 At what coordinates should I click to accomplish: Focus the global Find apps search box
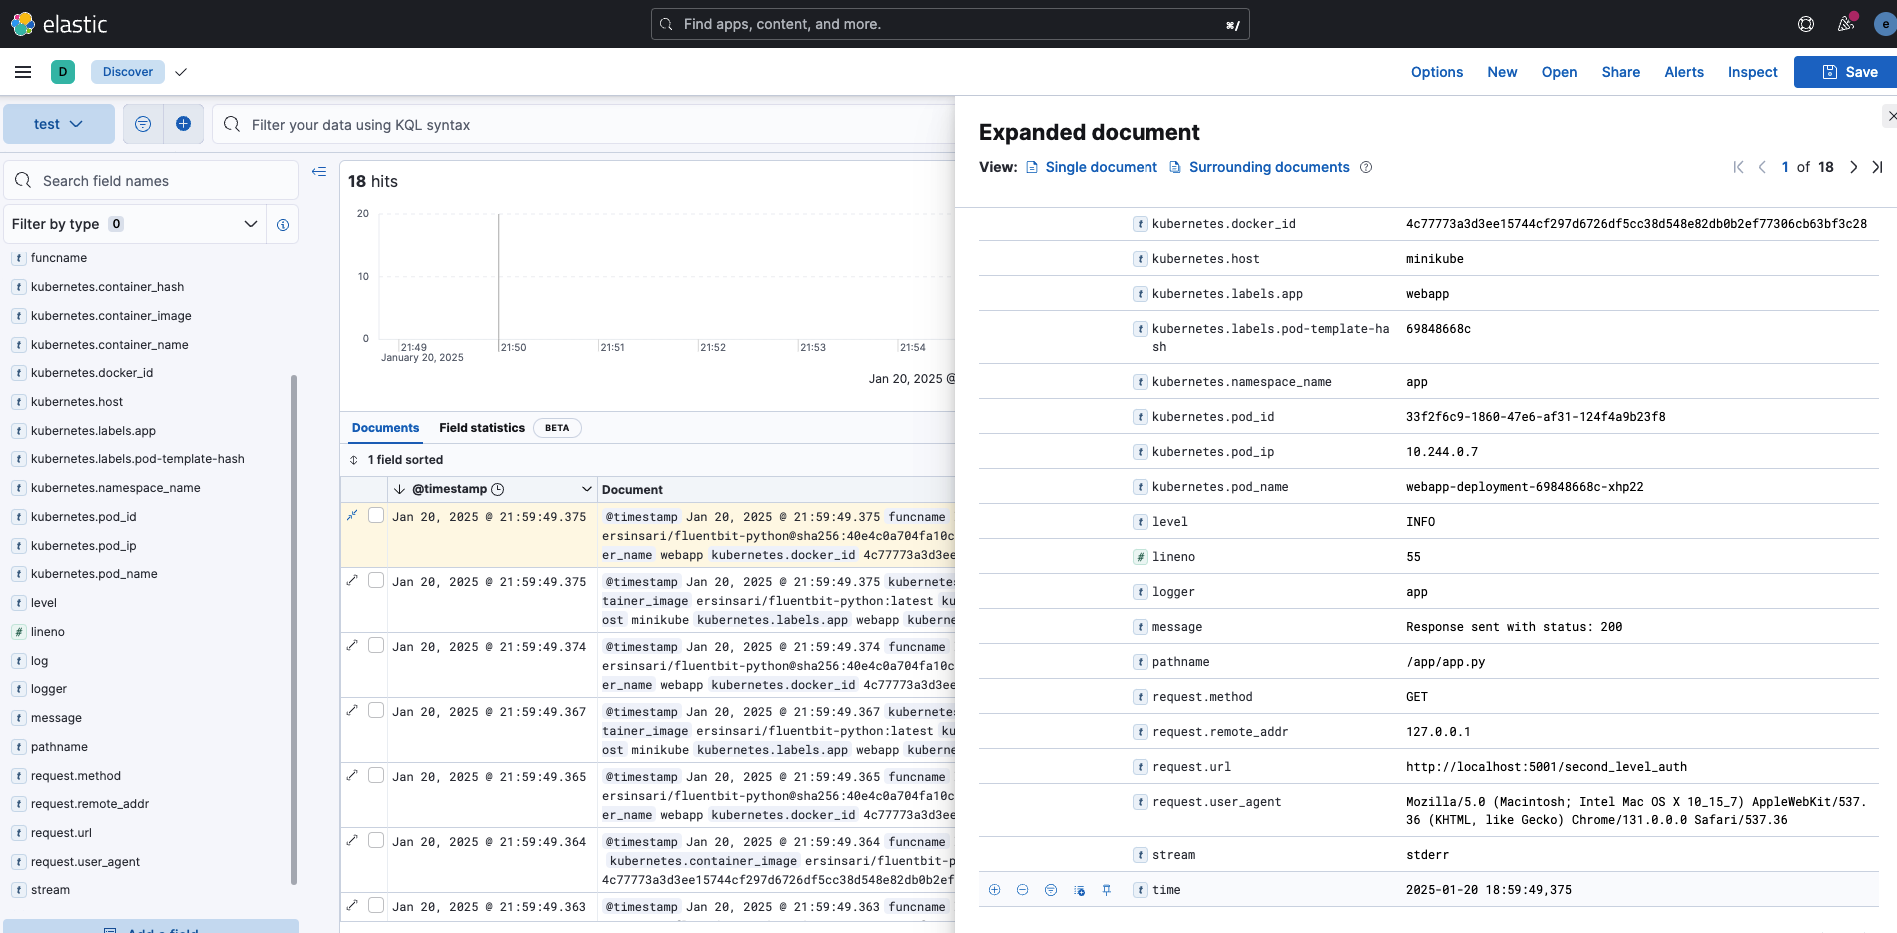950,24
